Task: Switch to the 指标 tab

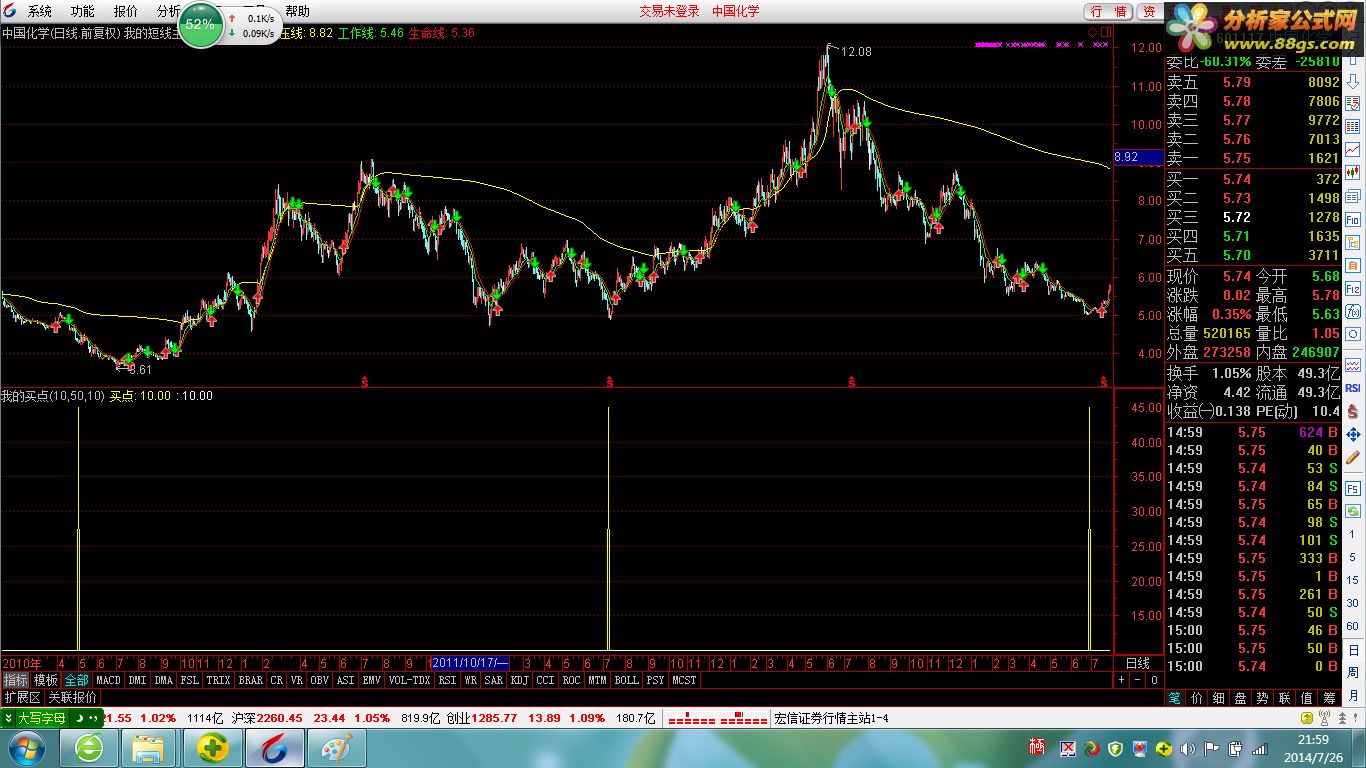Action: 15,680
